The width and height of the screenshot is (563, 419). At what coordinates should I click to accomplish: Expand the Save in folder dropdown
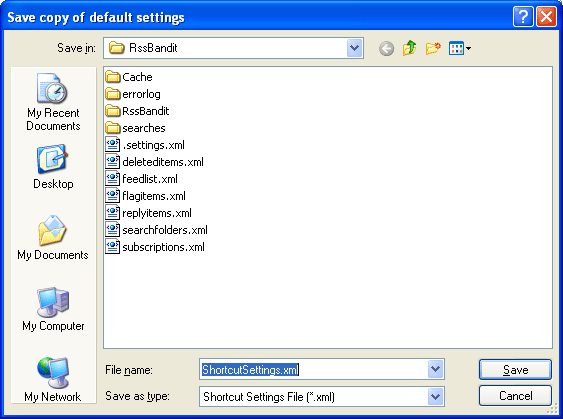[x=355, y=48]
